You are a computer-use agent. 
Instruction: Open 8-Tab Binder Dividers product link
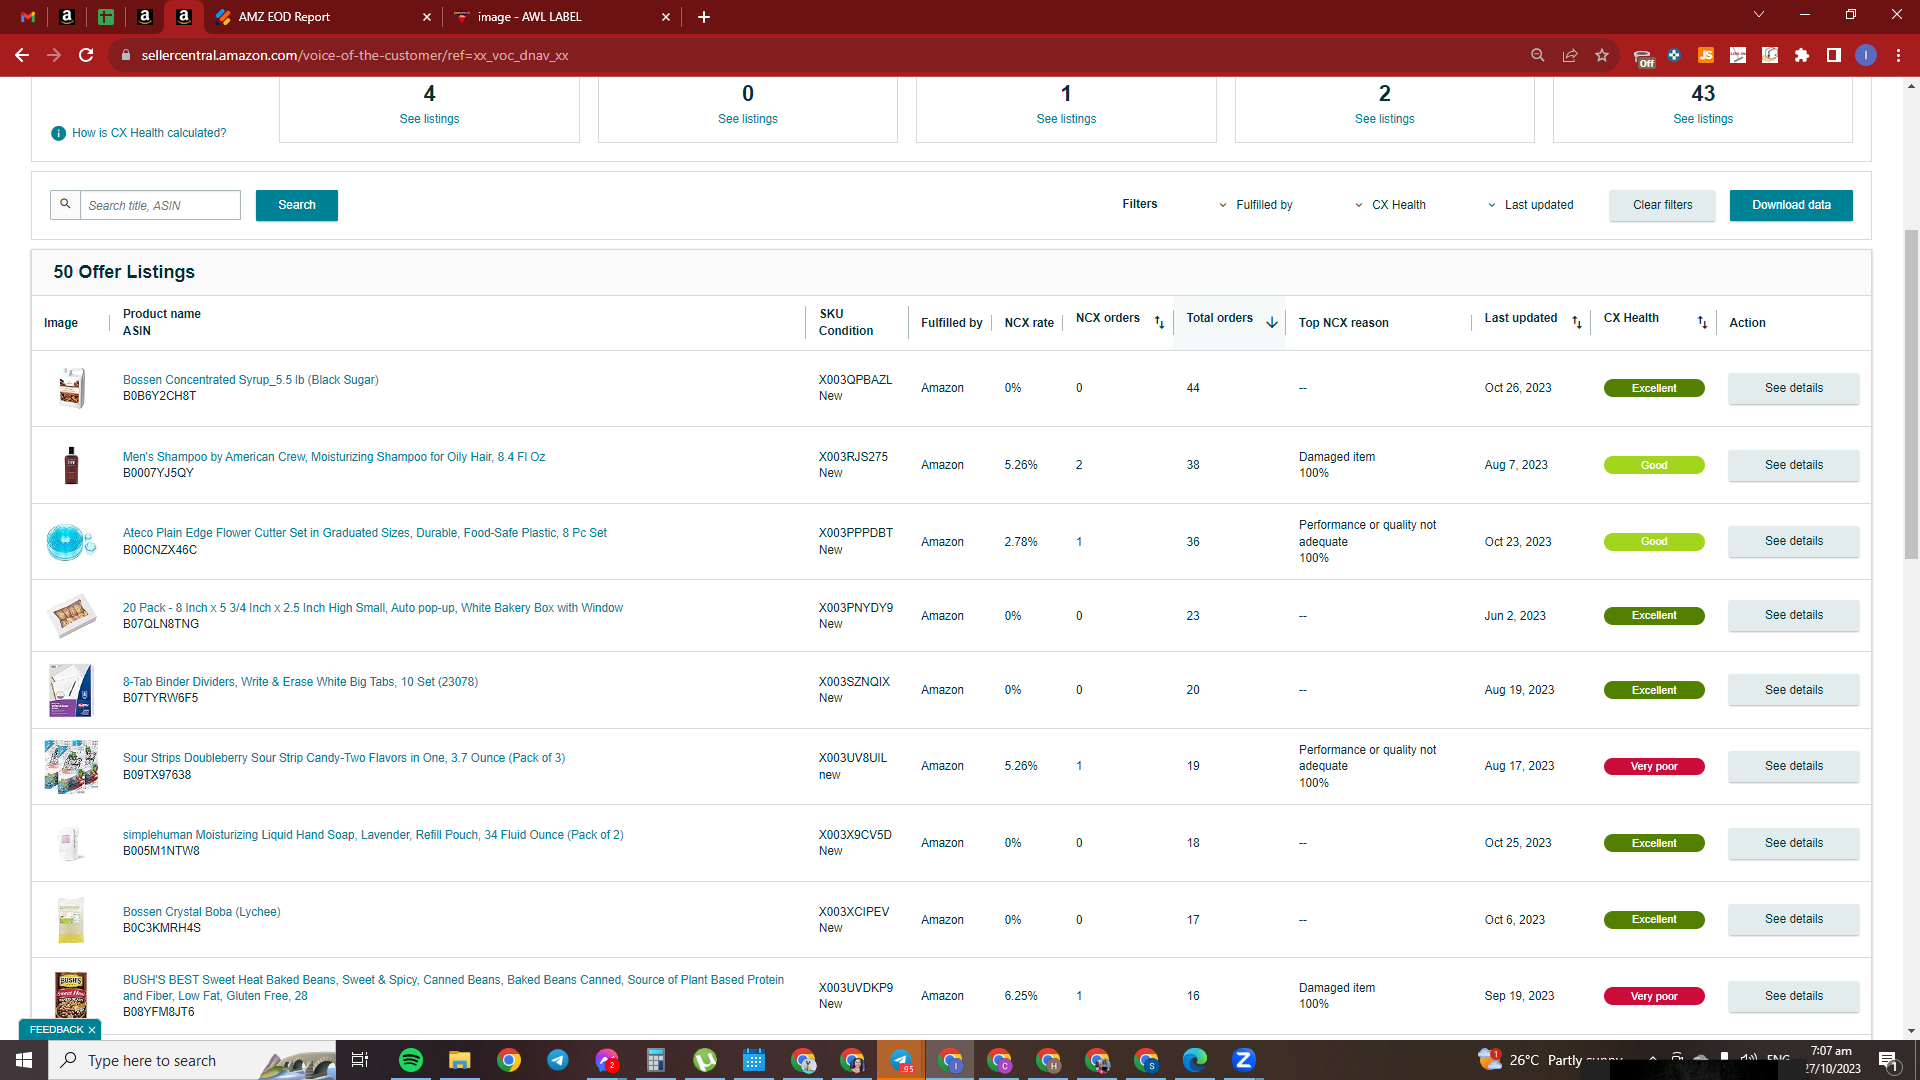tap(300, 682)
